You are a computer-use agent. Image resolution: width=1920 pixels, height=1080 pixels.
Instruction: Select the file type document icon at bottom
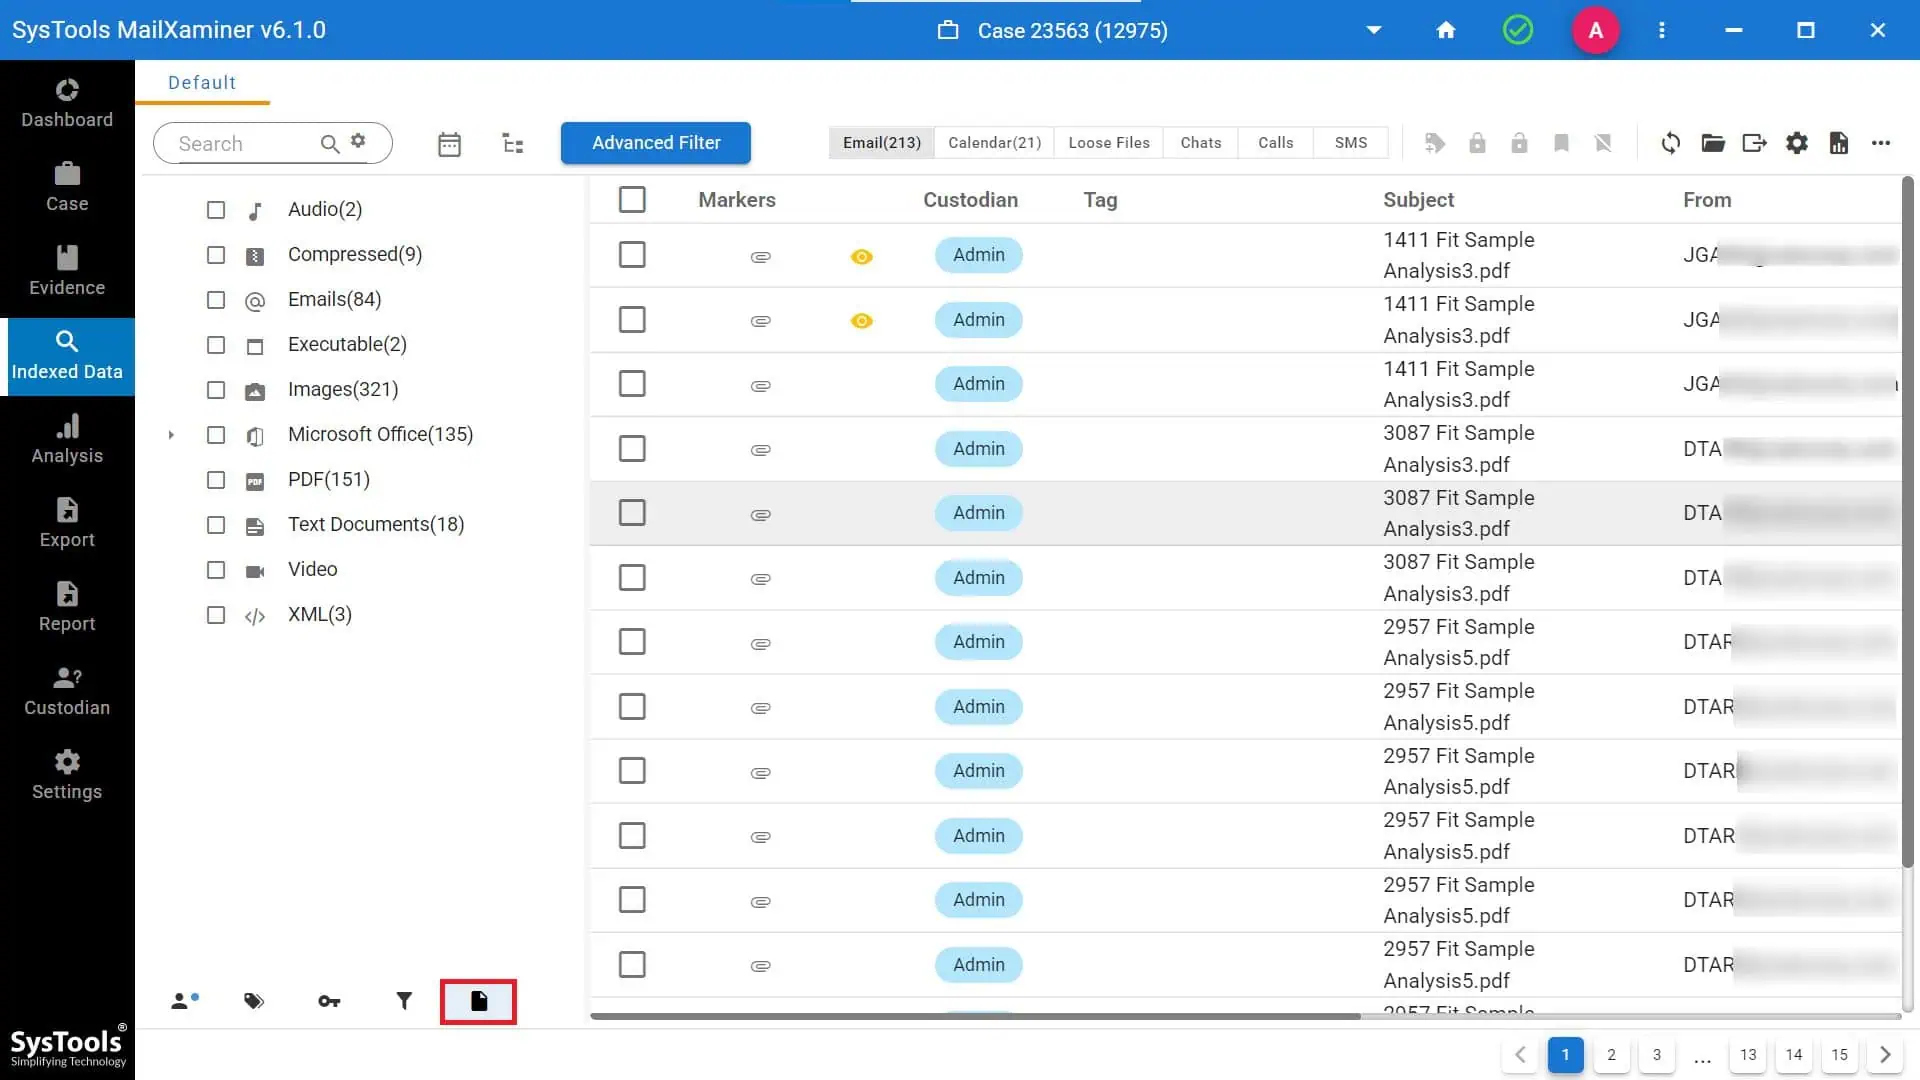[x=479, y=1001]
